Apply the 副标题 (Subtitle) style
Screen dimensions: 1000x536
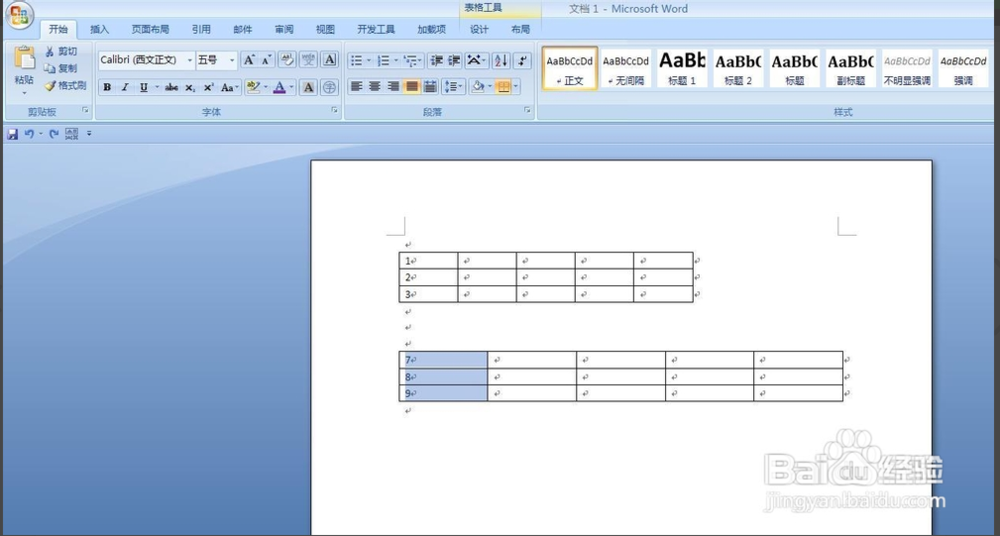(851, 68)
